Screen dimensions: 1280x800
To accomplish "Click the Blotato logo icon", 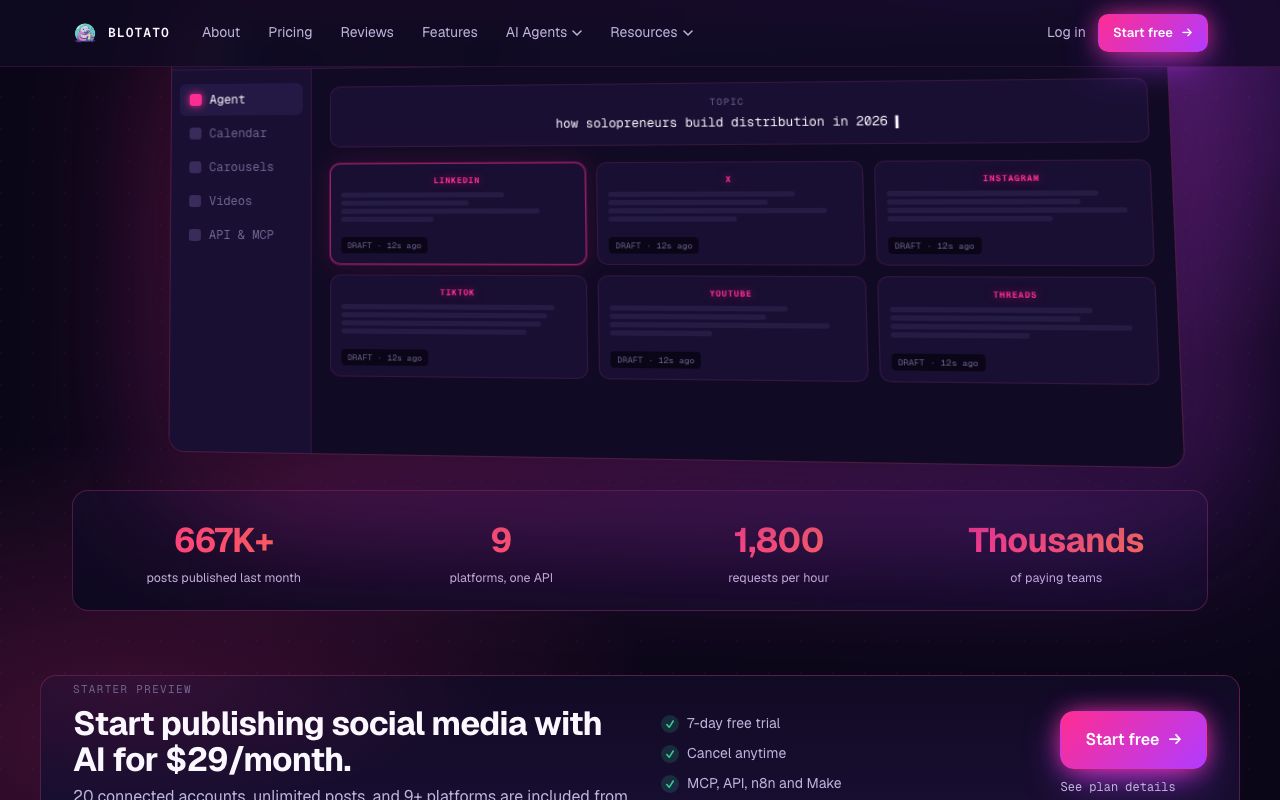I will pyautogui.click(x=85, y=33).
